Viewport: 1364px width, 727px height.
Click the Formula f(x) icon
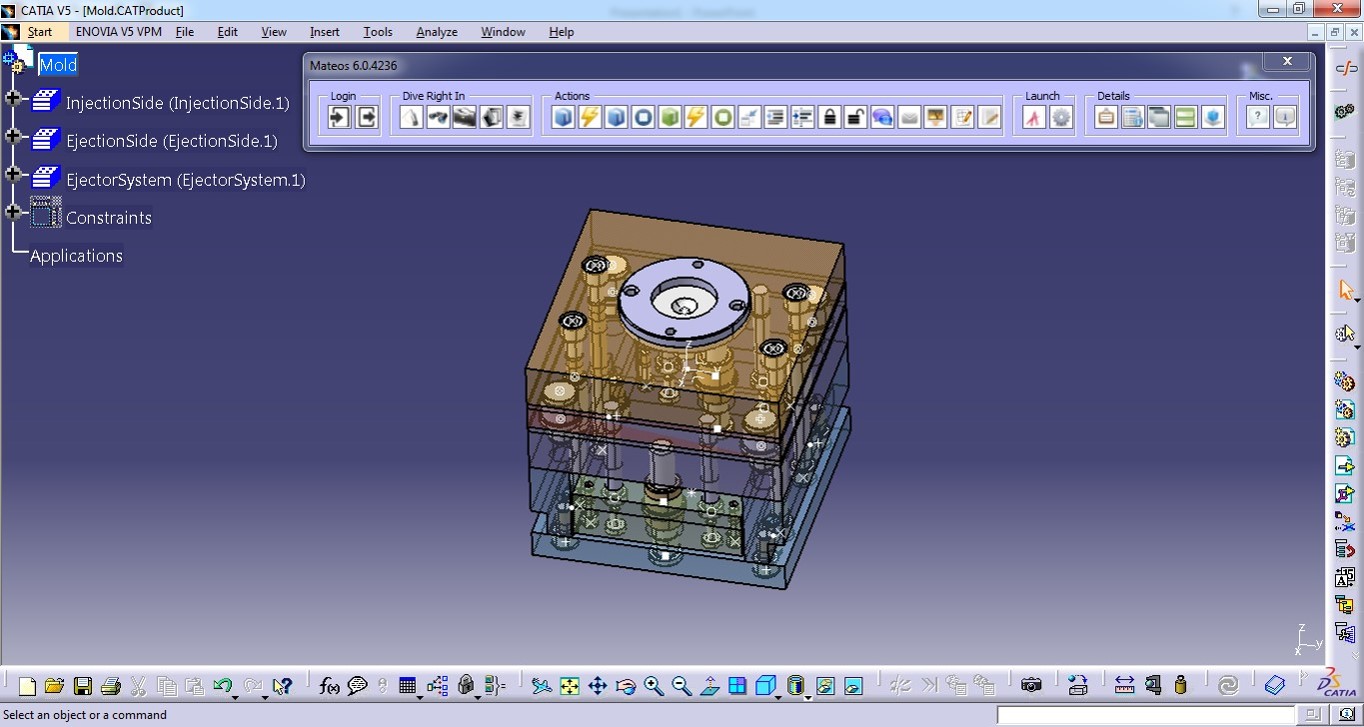point(329,686)
